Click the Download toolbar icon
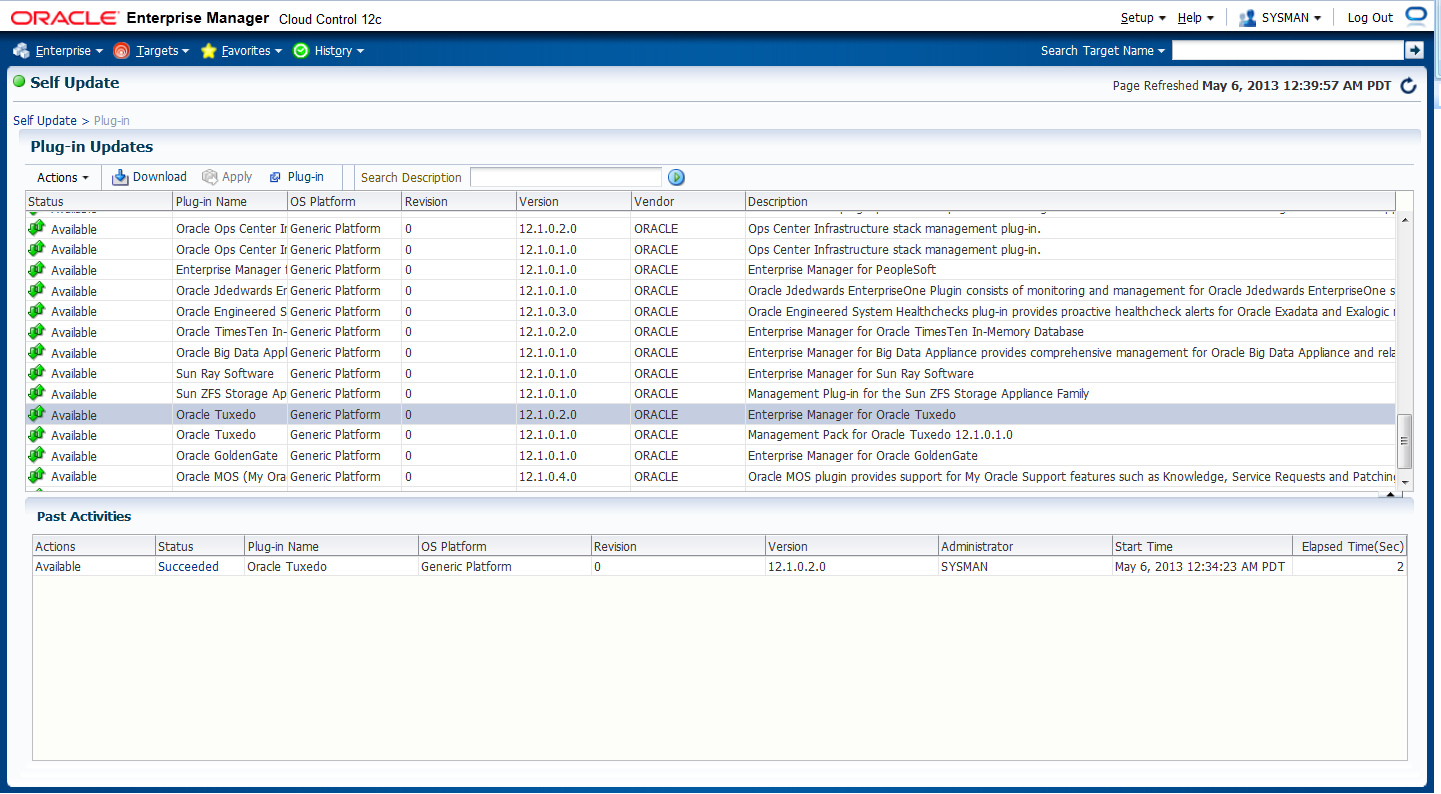Image resolution: width=1441 pixels, height=794 pixels. (x=121, y=177)
